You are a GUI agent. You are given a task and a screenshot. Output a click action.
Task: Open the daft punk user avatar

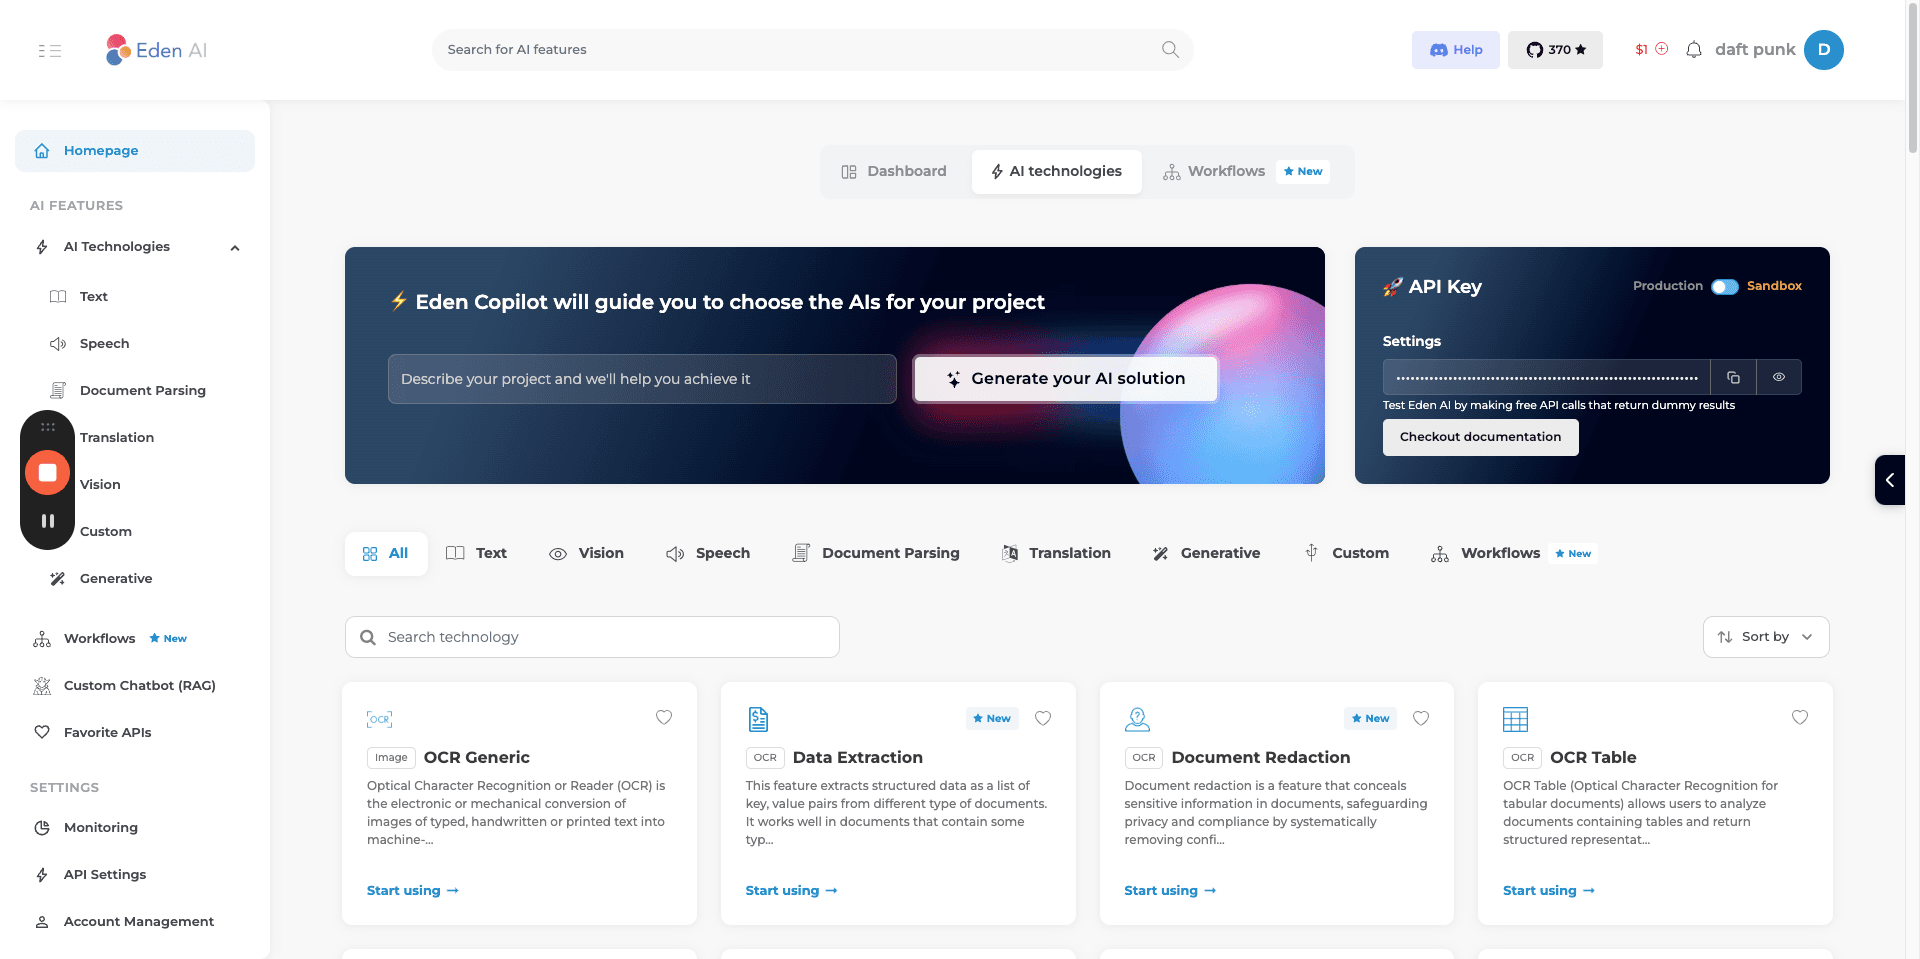pos(1824,50)
